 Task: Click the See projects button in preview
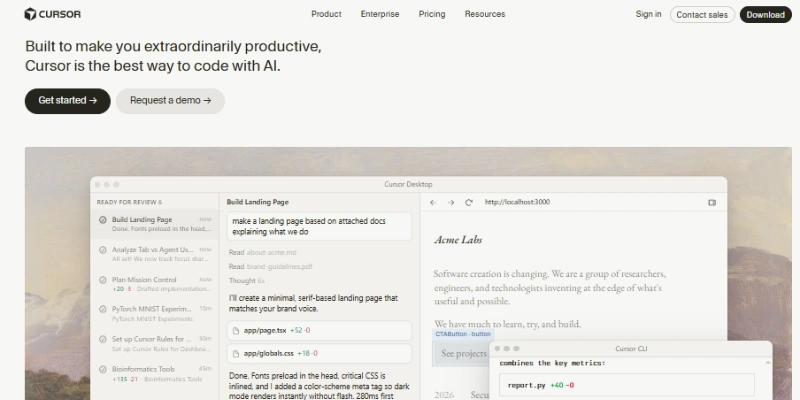point(463,354)
